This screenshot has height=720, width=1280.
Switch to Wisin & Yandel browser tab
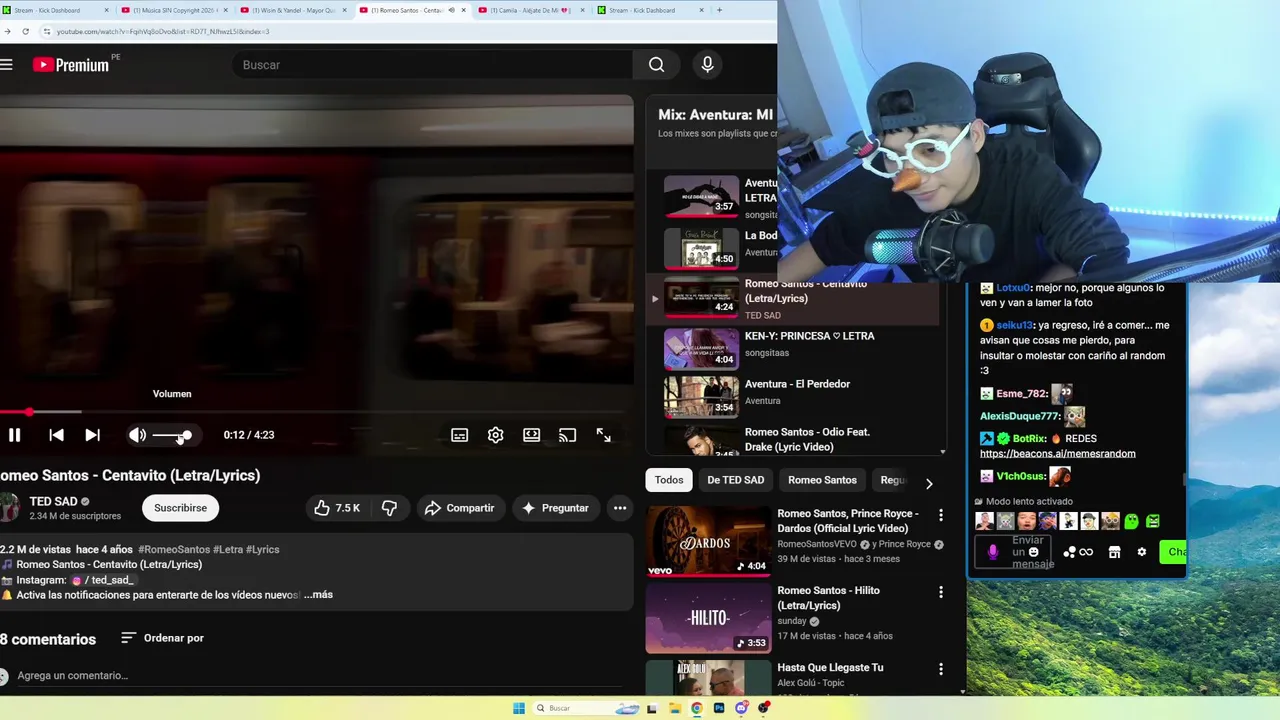coord(293,10)
